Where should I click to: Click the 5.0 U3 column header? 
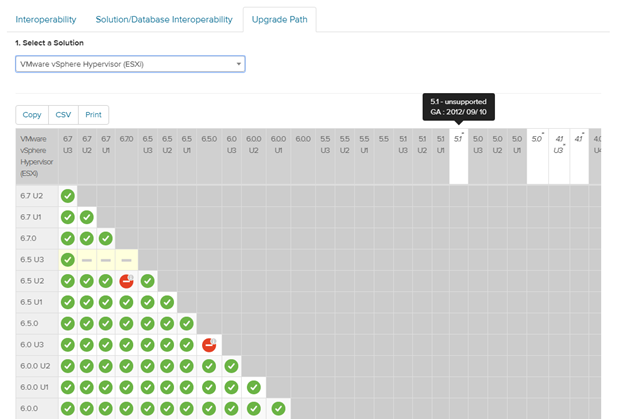click(478, 156)
